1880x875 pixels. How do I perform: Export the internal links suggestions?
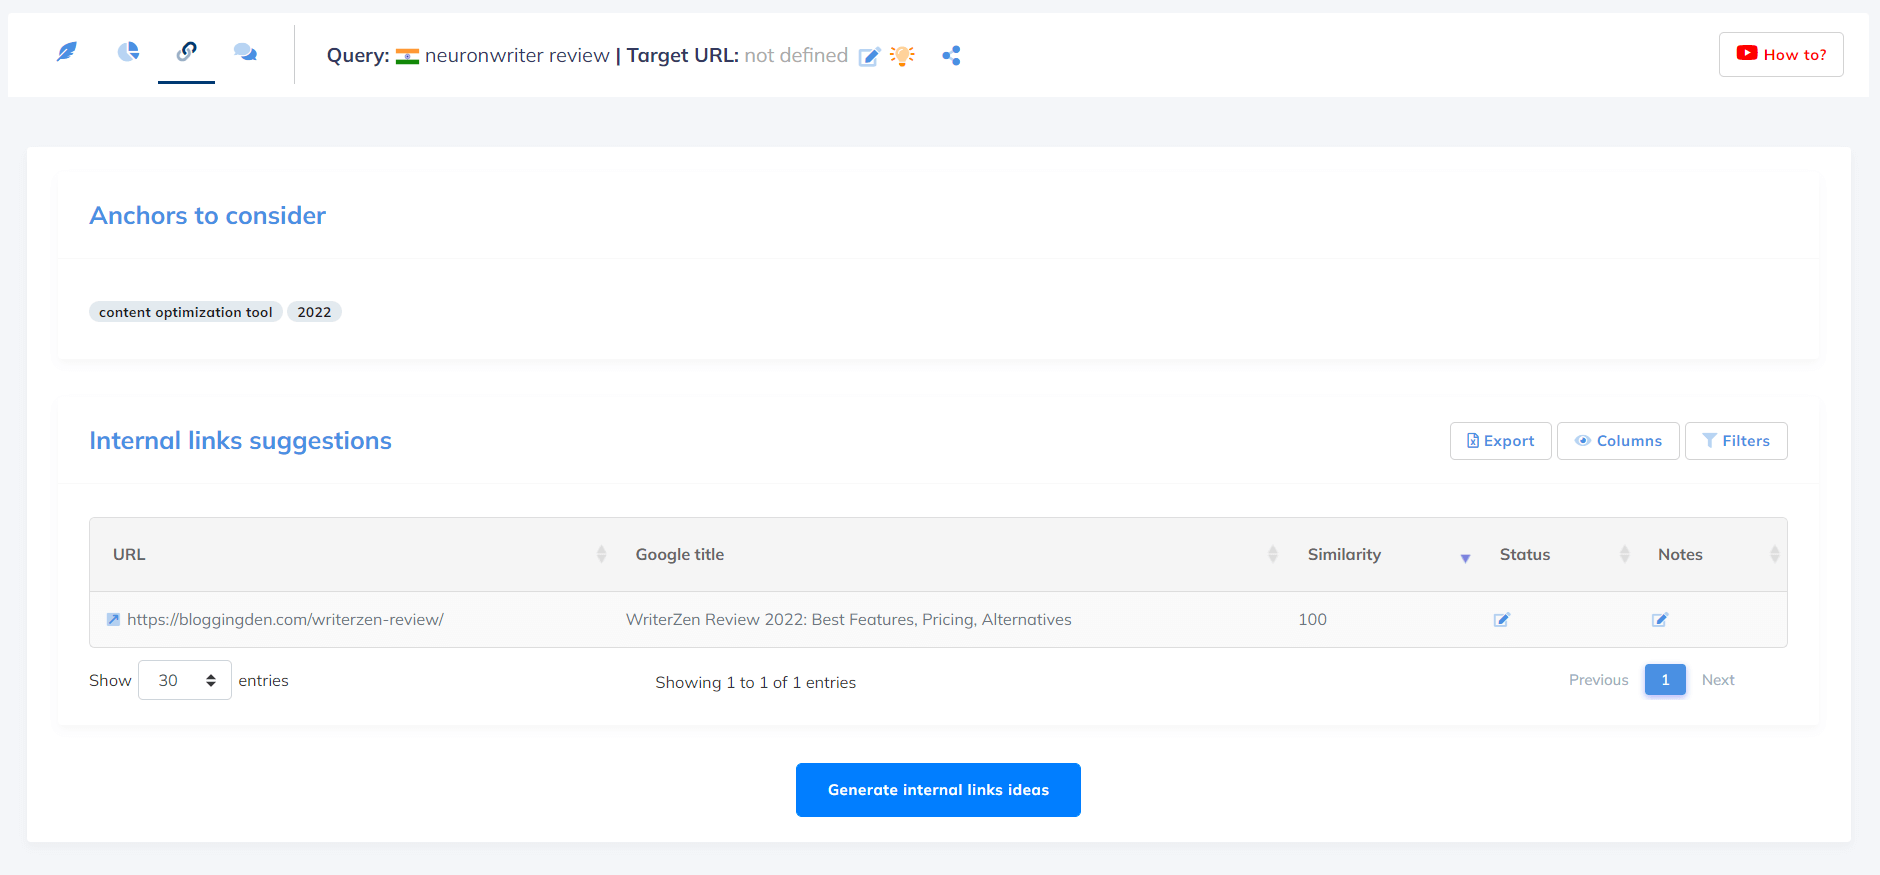coord(1500,441)
